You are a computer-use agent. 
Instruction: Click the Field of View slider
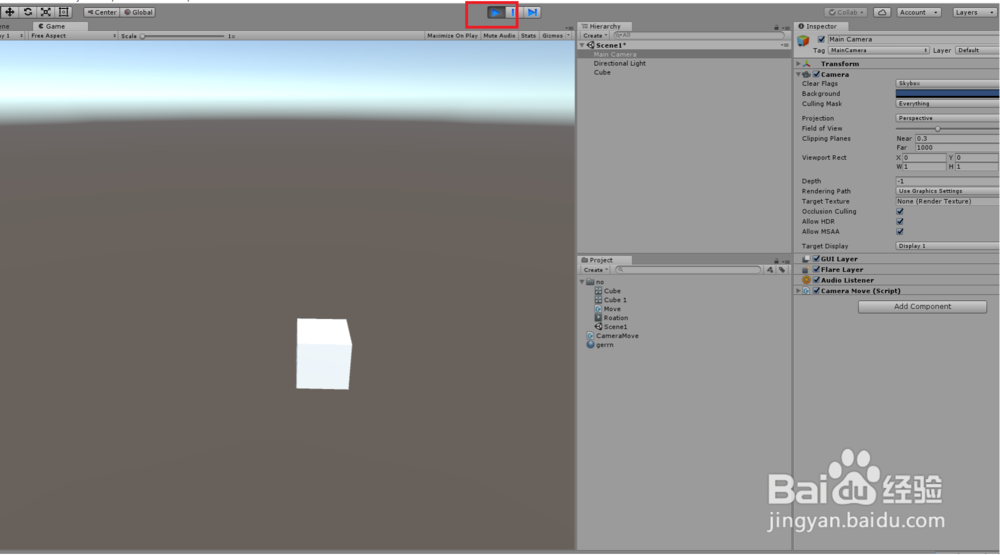(947, 129)
